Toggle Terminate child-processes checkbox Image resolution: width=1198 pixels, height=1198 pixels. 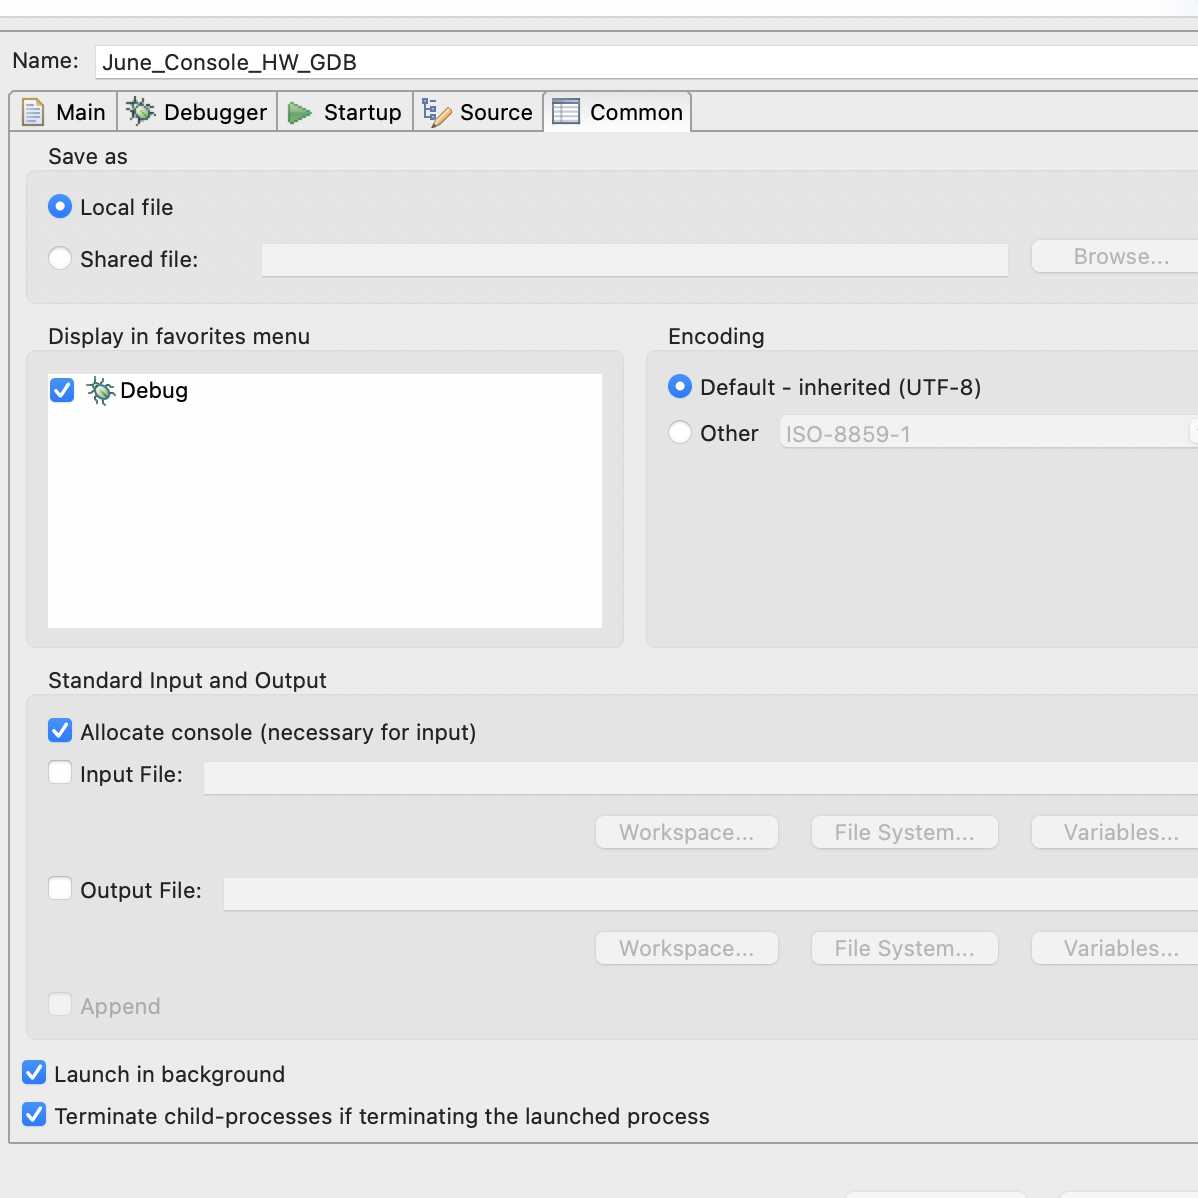pyautogui.click(x=34, y=1115)
